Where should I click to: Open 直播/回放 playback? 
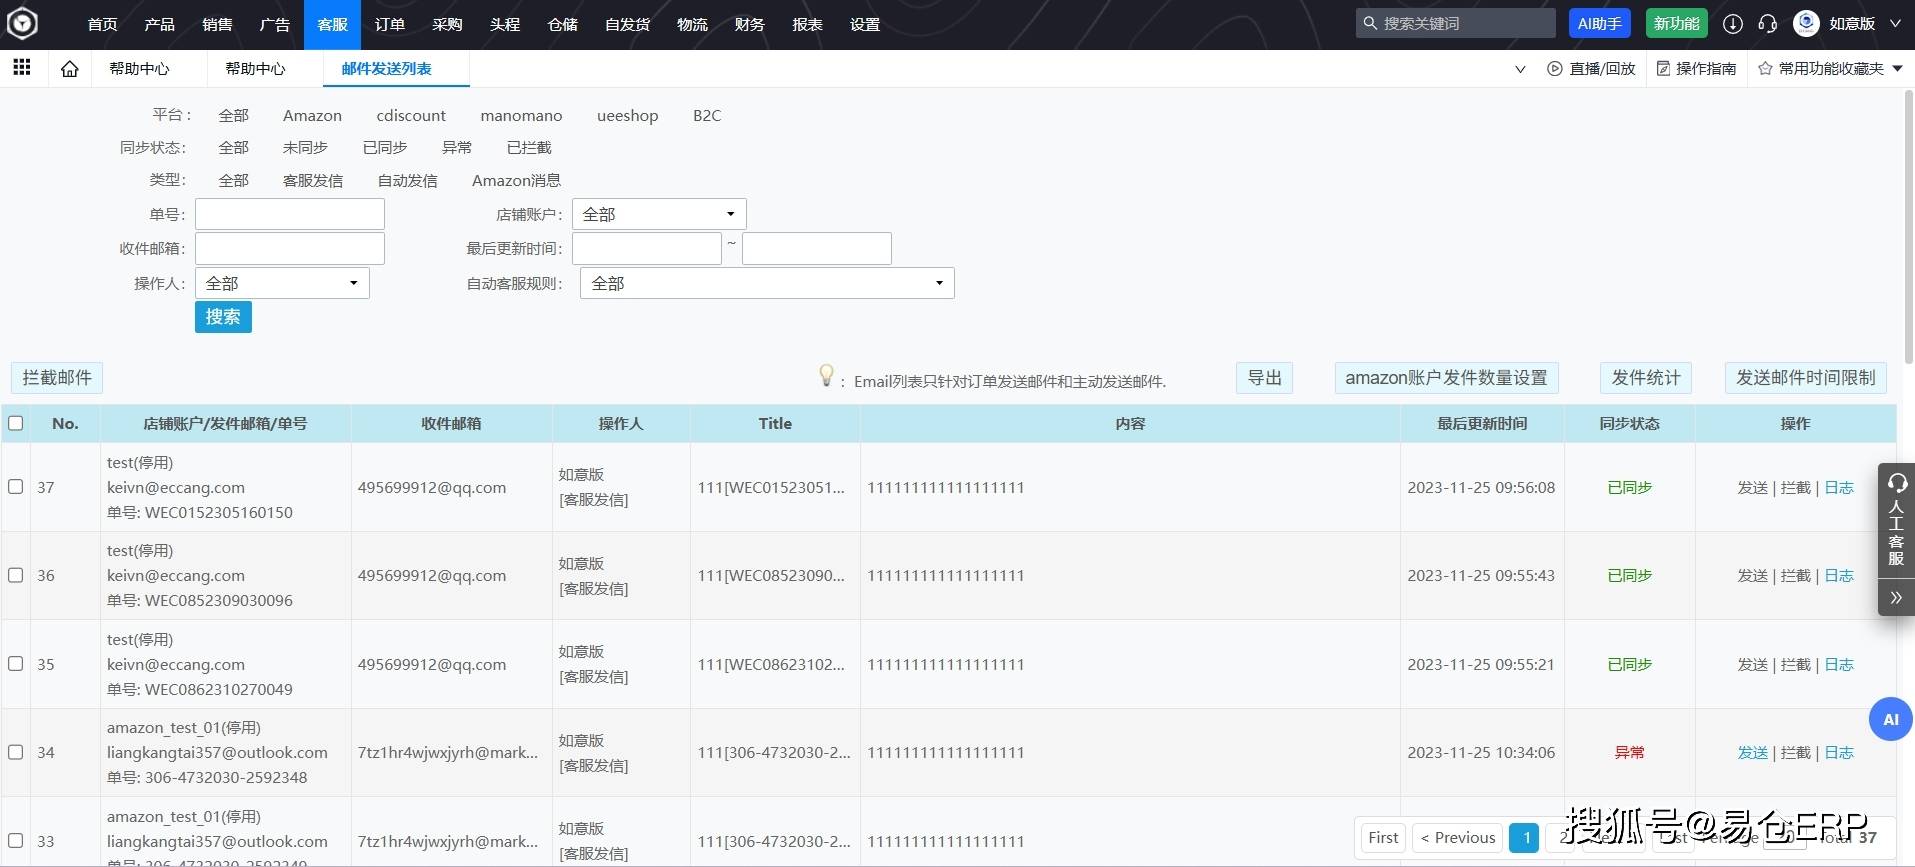pyautogui.click(x=1591, y=69)
